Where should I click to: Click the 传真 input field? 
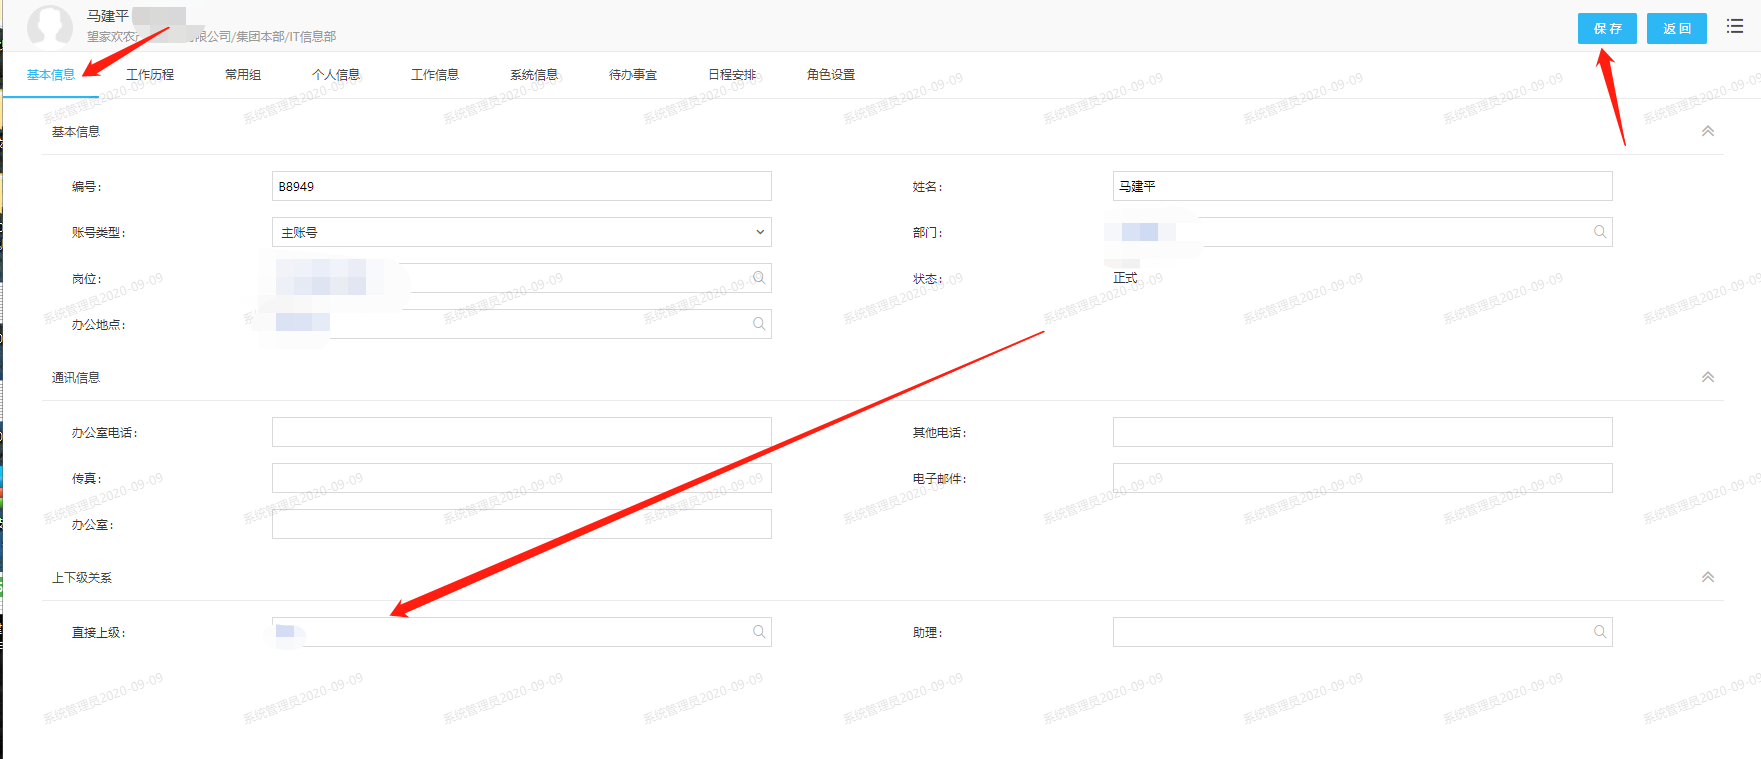tap(522, 478)
